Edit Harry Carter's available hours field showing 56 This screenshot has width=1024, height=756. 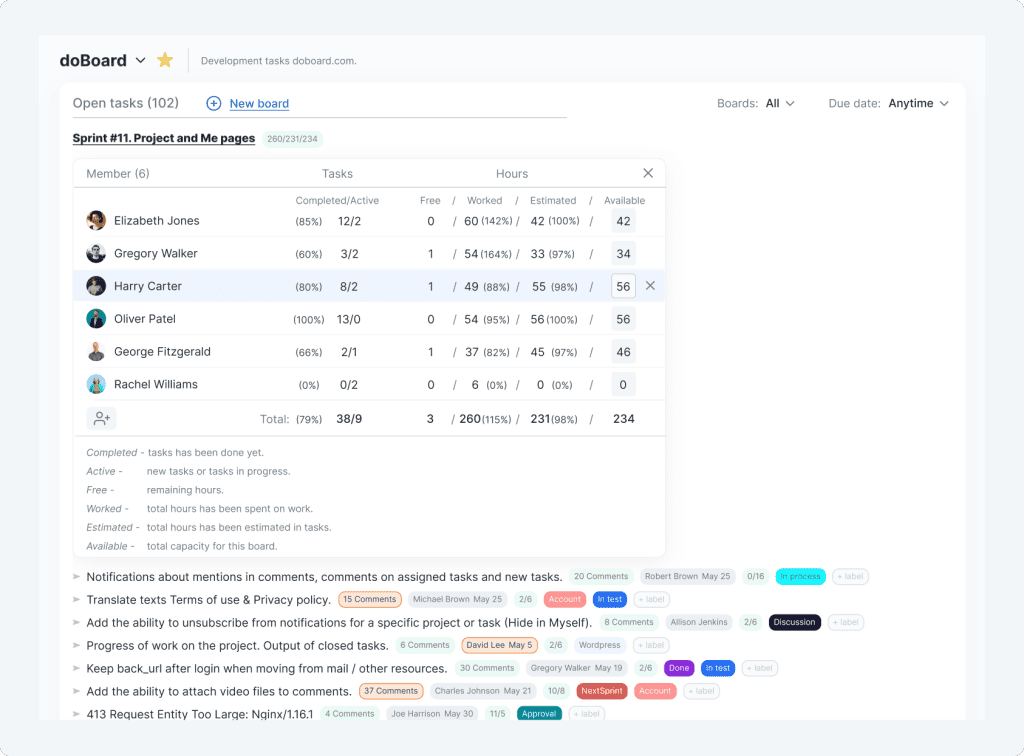click(x=623, y=286)
